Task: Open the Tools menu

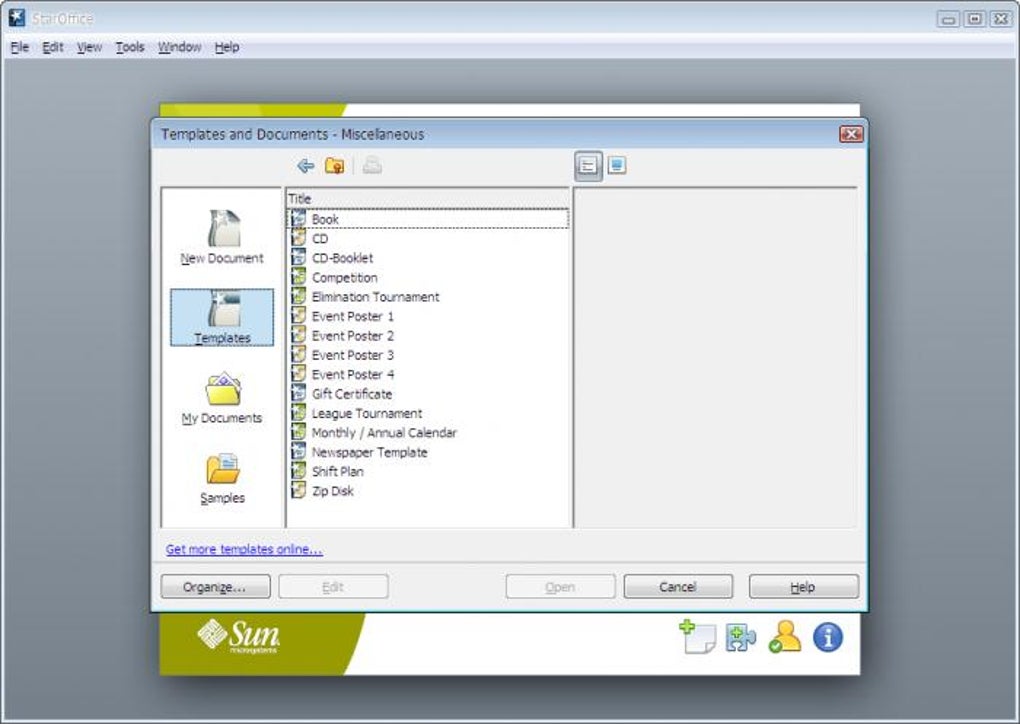Action: (129, 46)
